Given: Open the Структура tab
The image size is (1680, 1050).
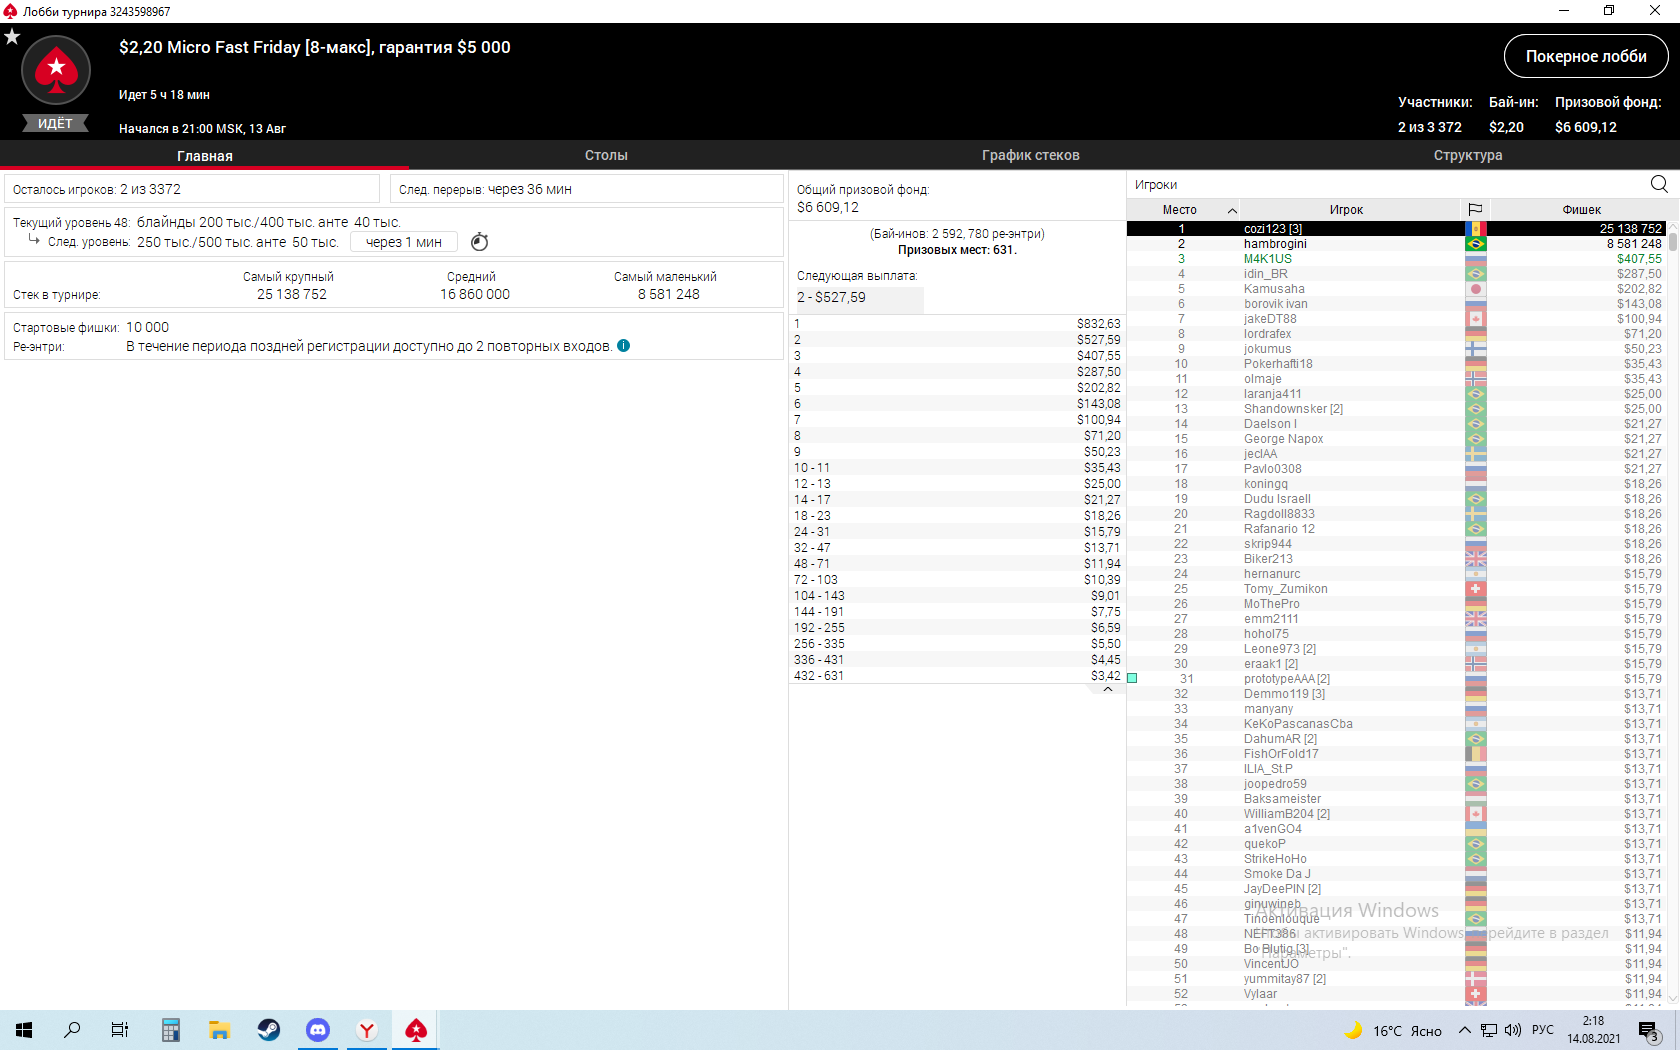Looking at the screenshot, I should click(x=1467, y=155).
